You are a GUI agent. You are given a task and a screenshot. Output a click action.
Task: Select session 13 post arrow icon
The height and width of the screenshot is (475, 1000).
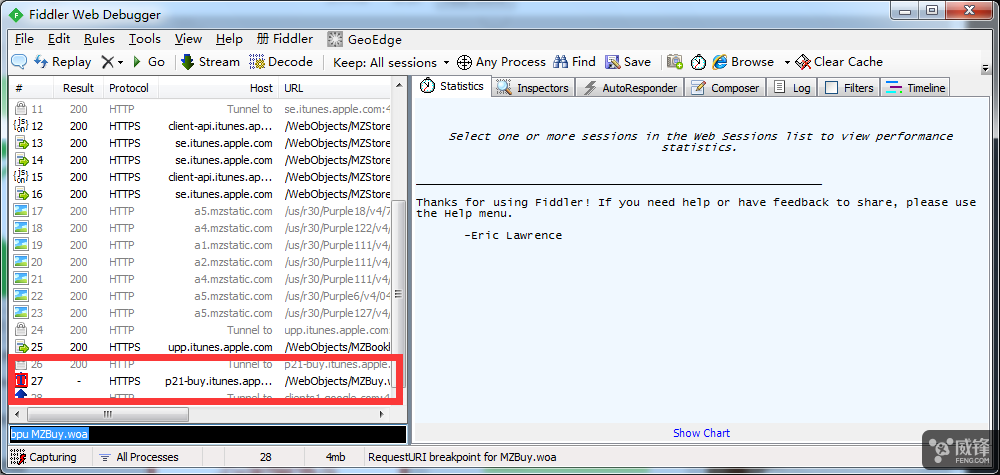point(21,143)
